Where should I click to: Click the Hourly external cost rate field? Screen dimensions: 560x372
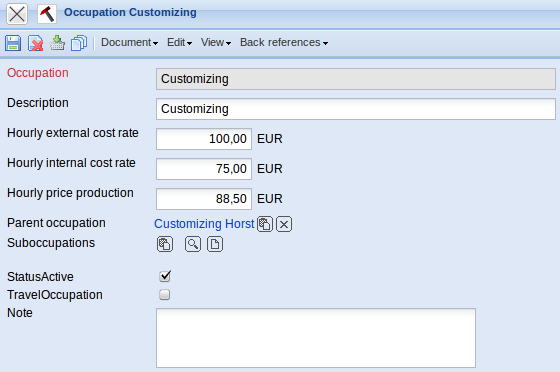pyautogui.click(x=204, y=139)
